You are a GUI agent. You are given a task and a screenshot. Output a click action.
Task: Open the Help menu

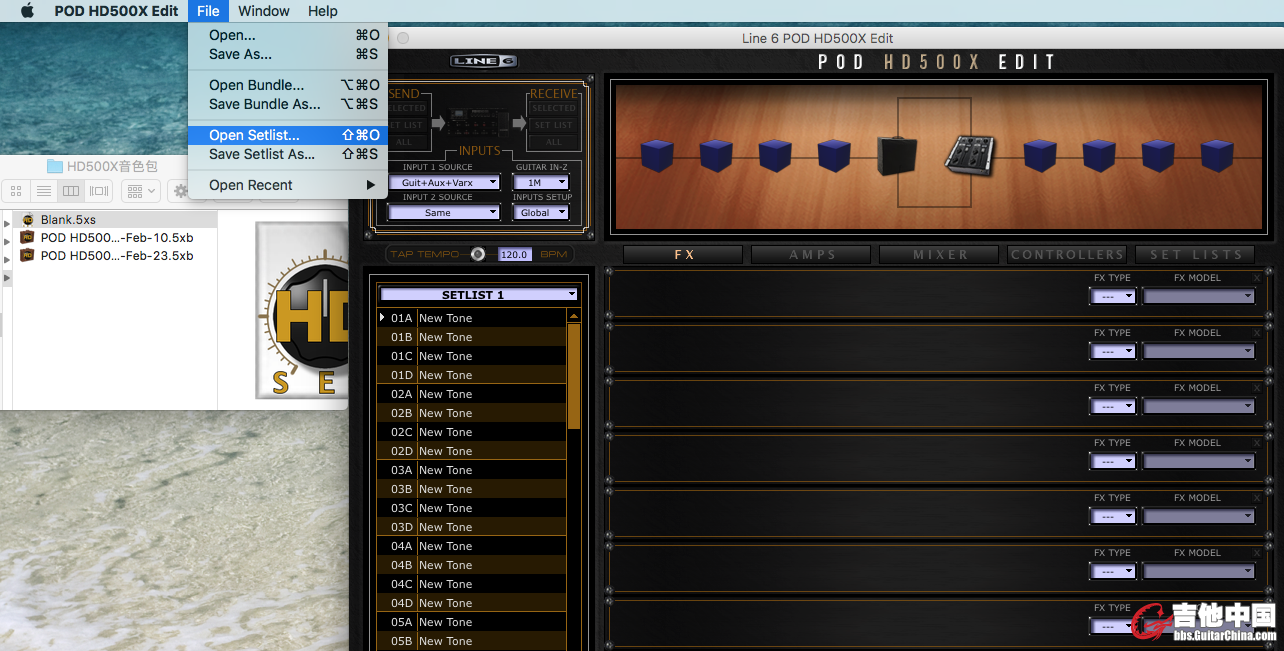pos(323,11)
